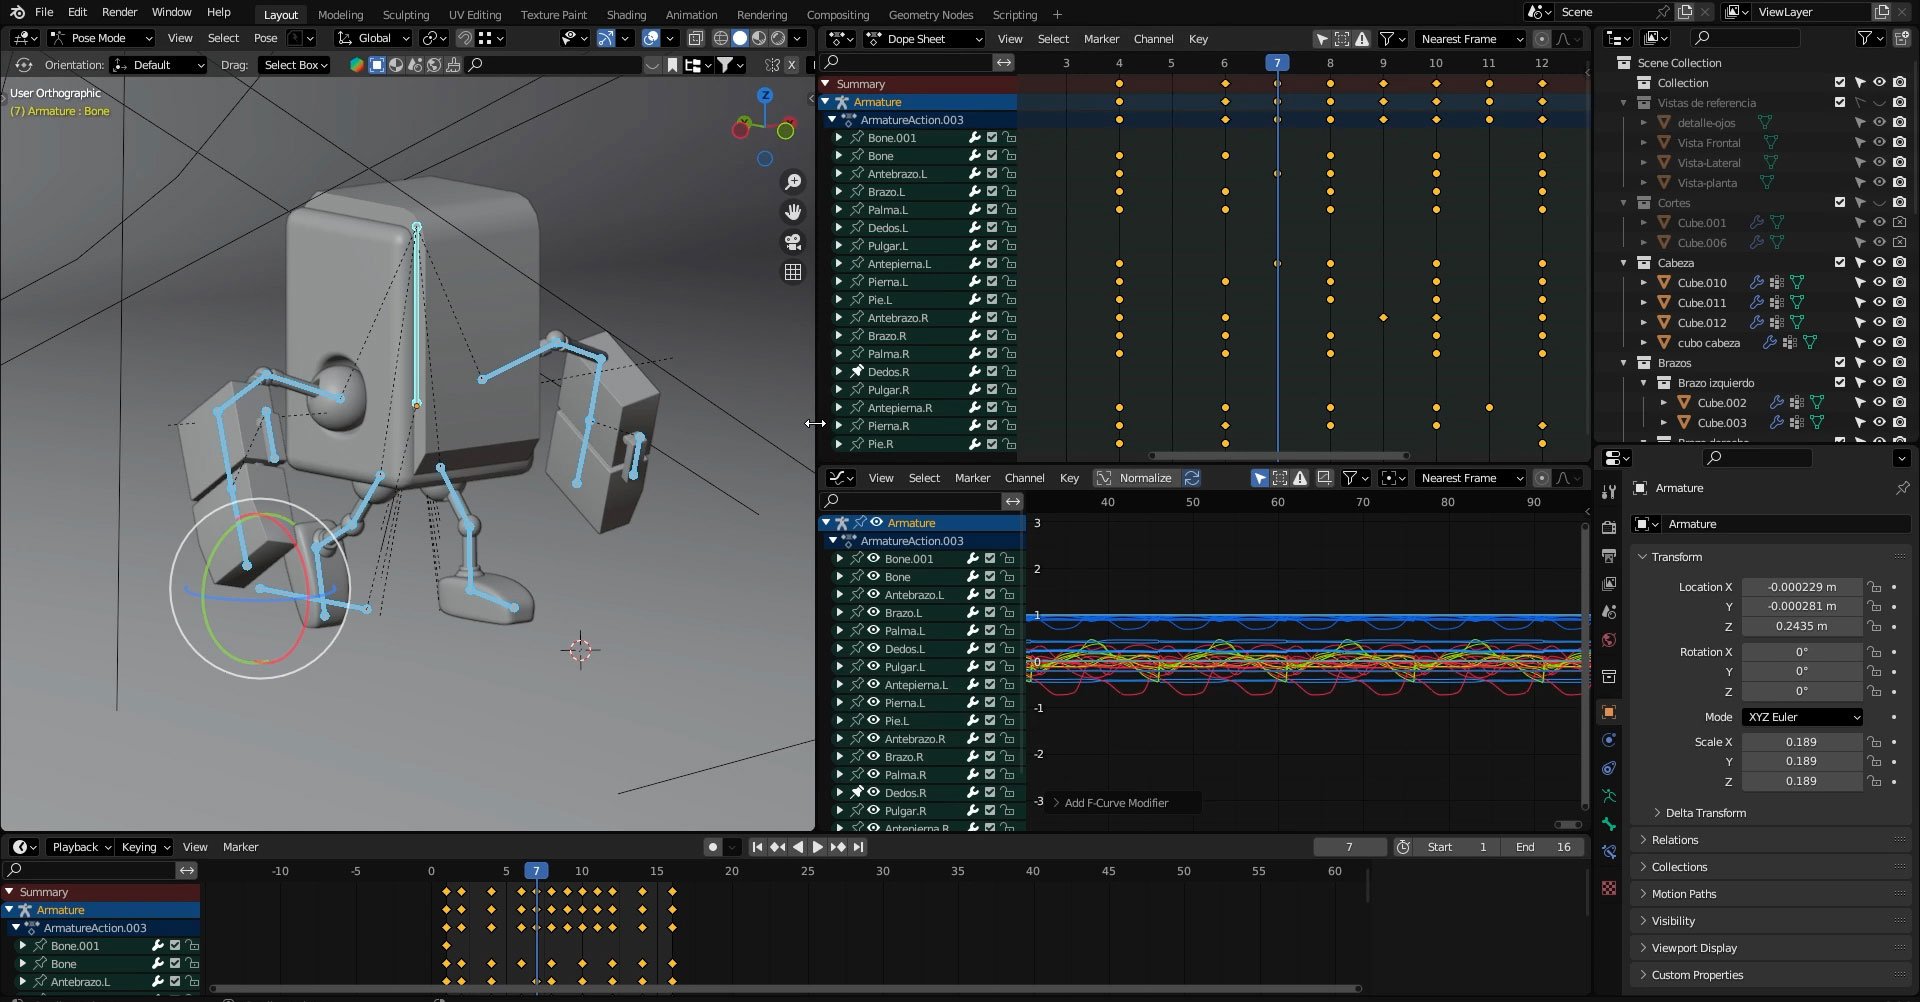Open the Dope Sheet editor type selector icon
This screenshot has width=1920, height=1002.
click(x=840, y=39)
